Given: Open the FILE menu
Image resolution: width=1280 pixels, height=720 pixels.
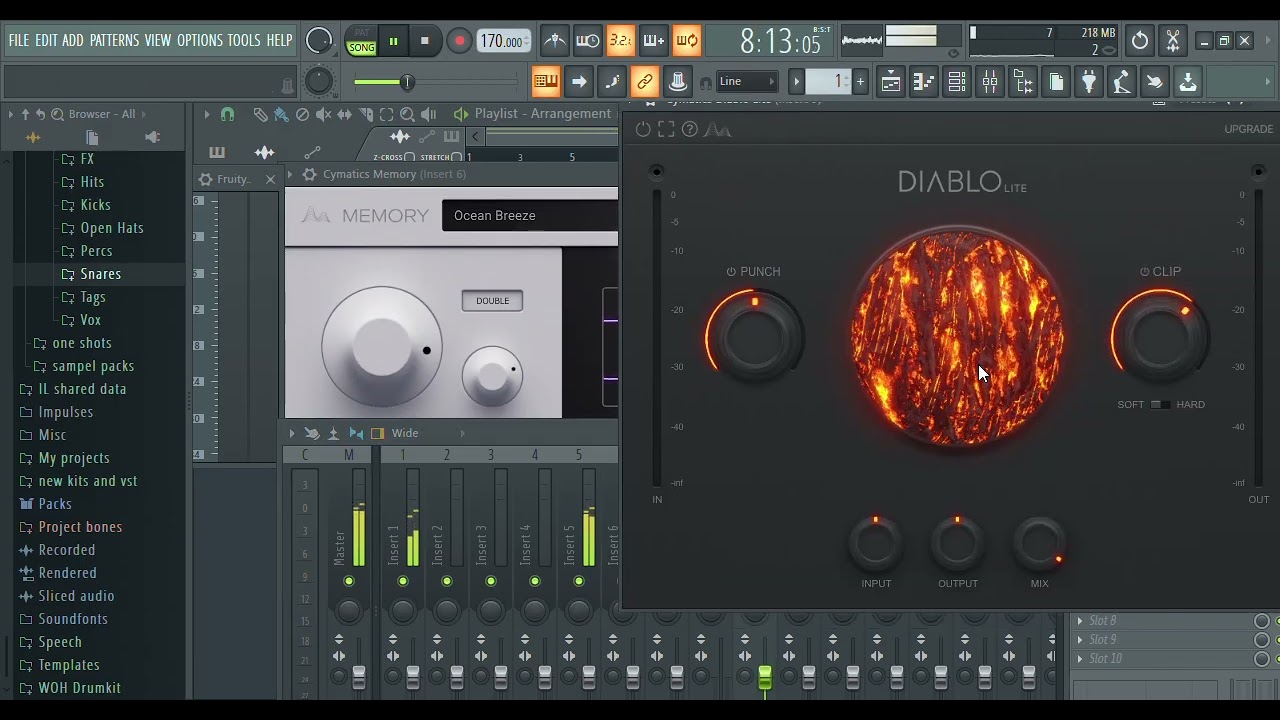Looking at the screenshot, I should pos(19,40).
